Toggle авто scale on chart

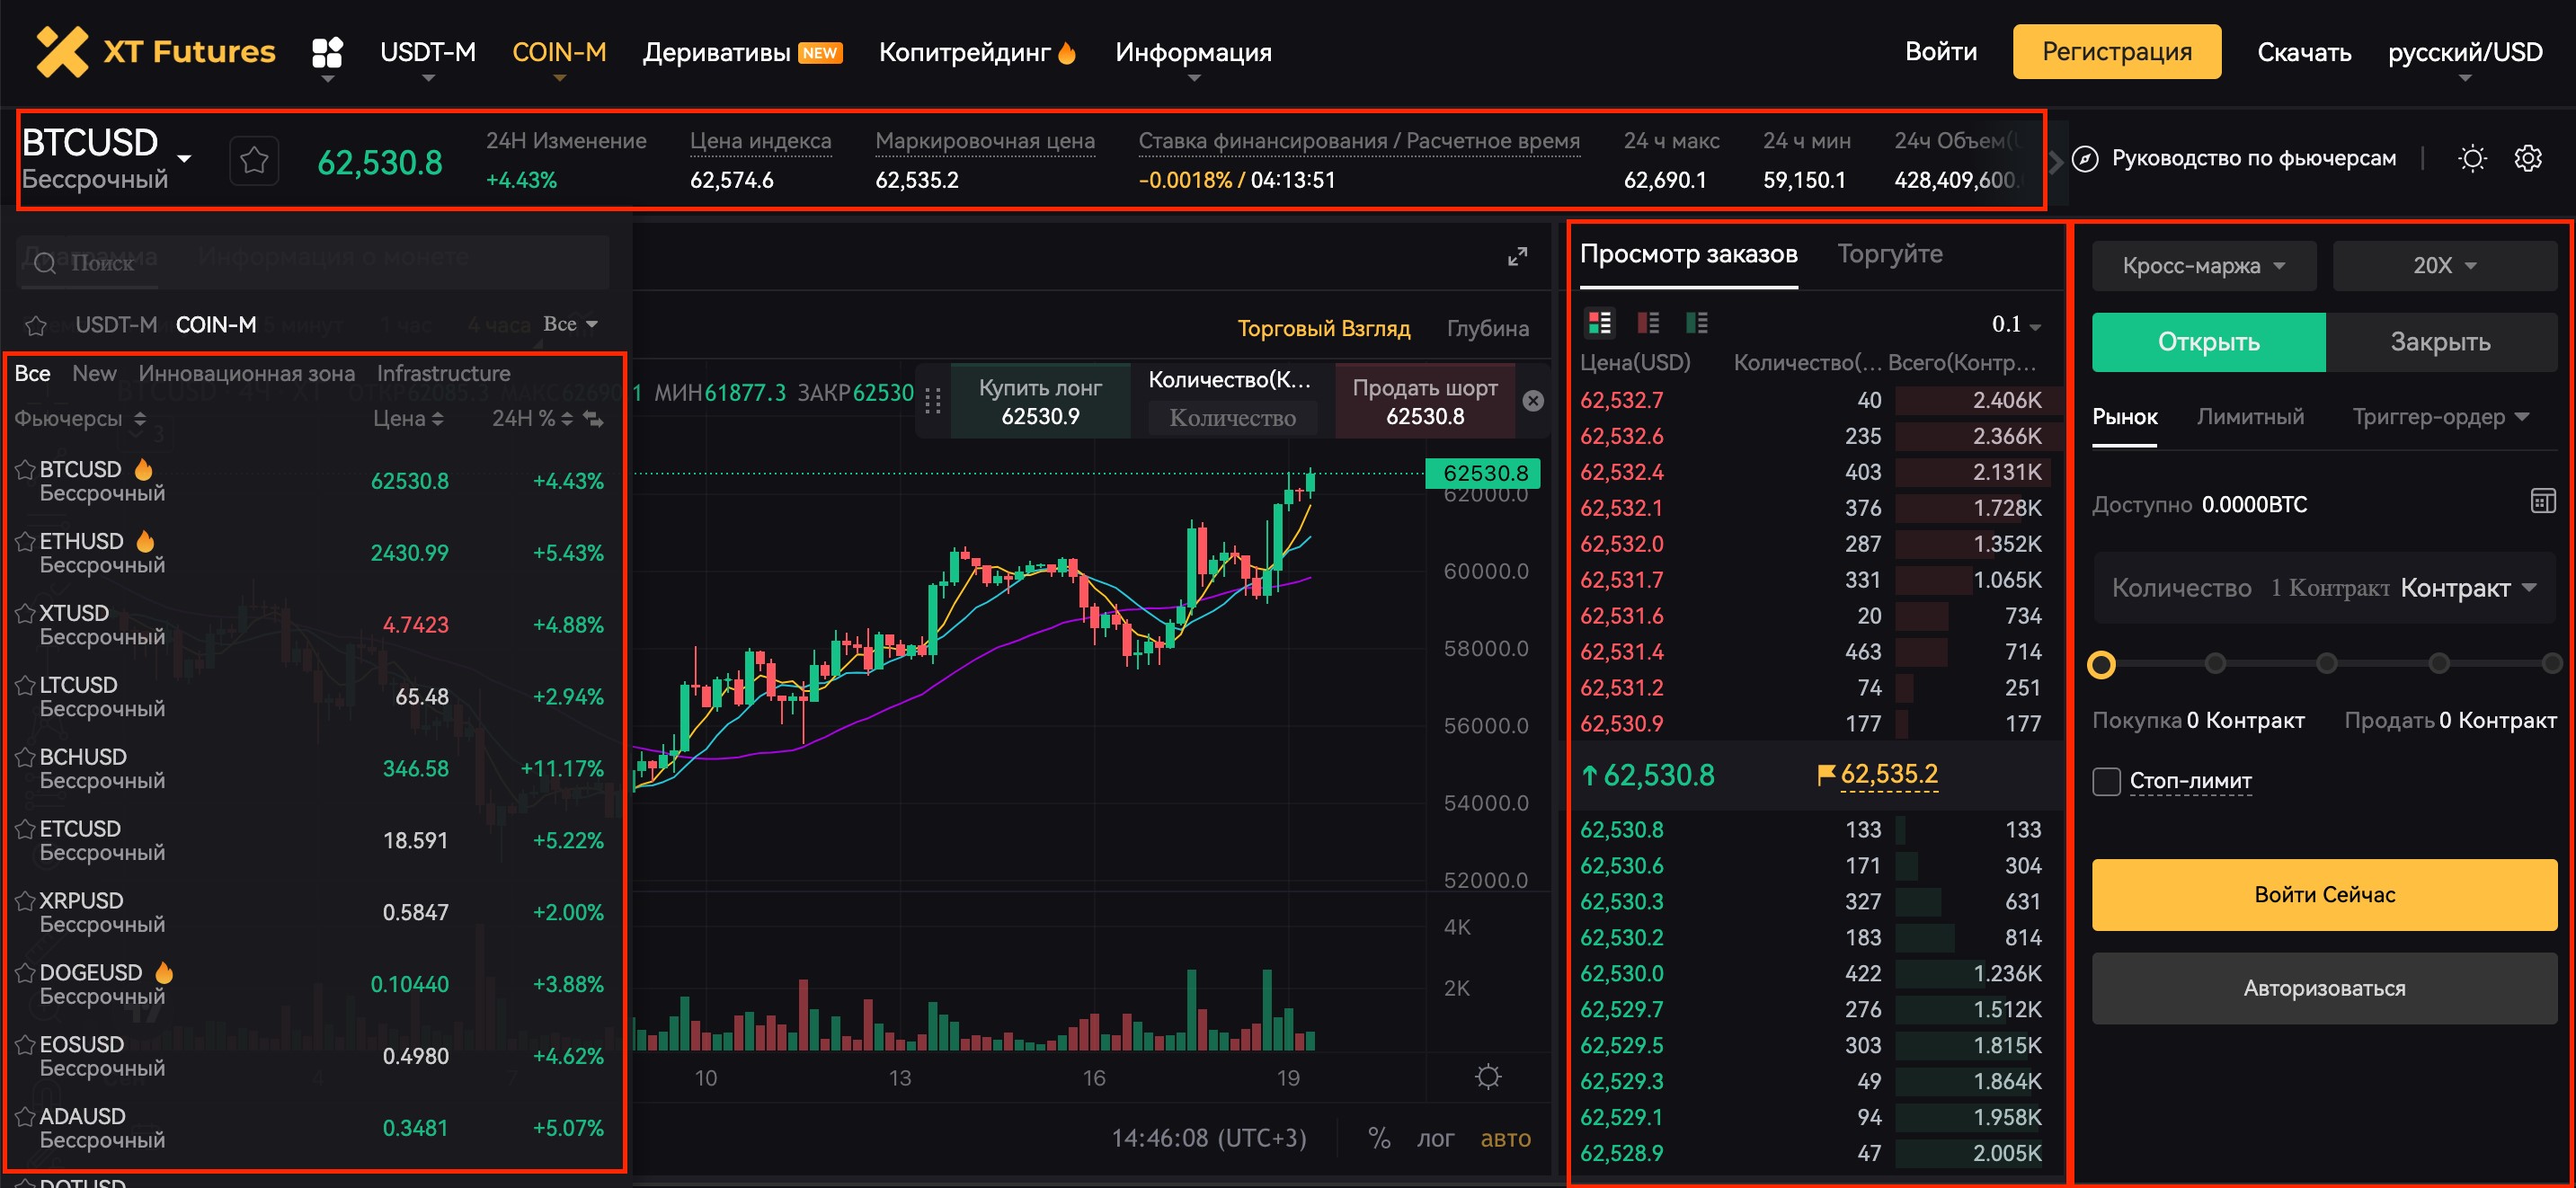(x=1505, y=1138)
